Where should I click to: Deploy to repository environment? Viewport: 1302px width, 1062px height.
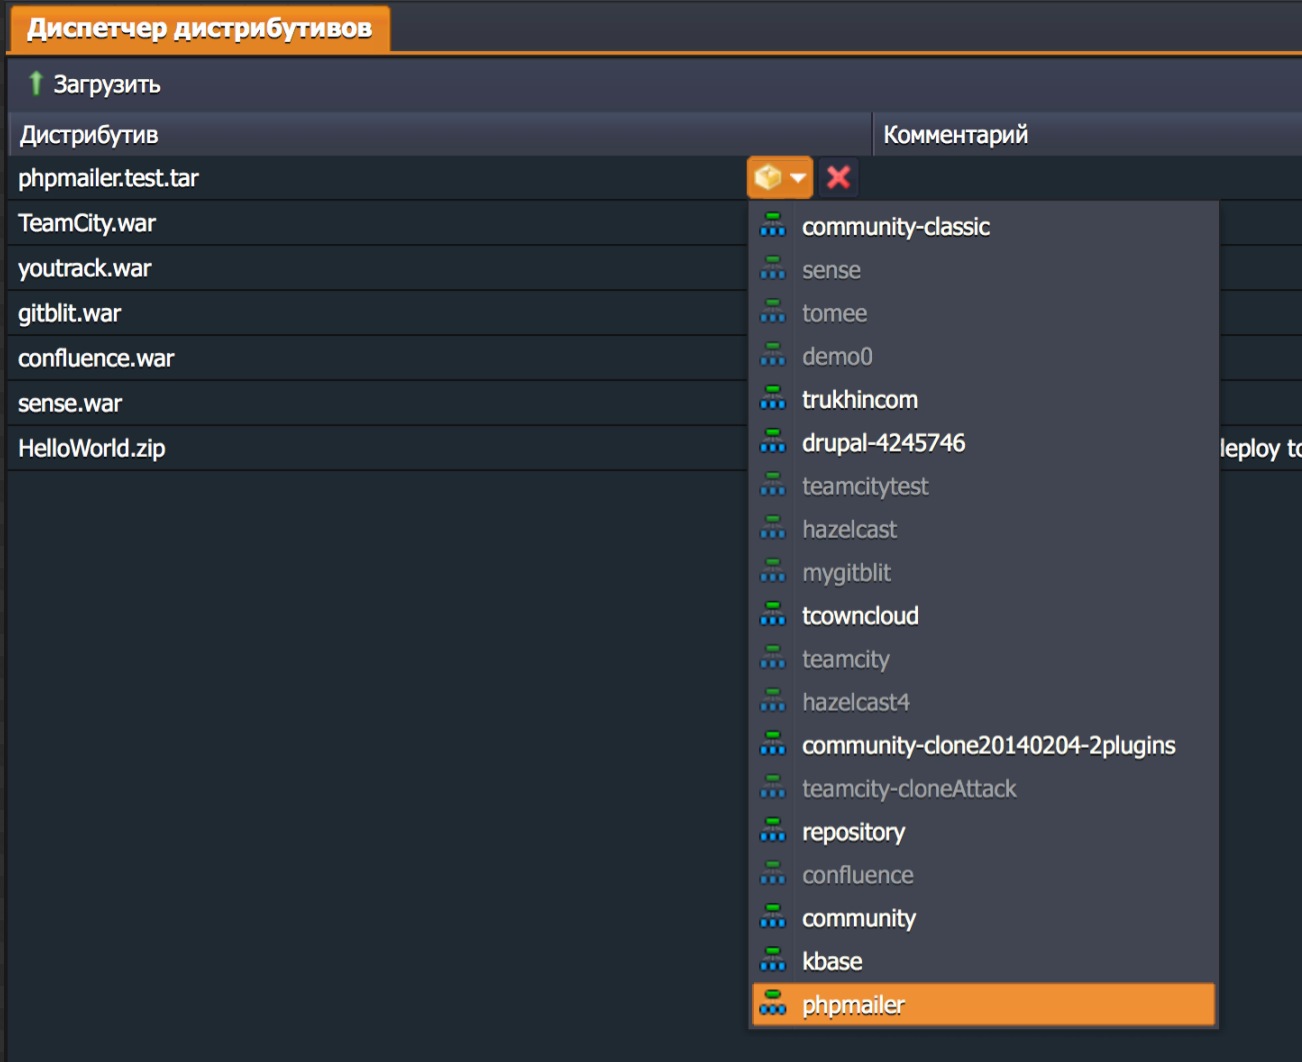984,832
